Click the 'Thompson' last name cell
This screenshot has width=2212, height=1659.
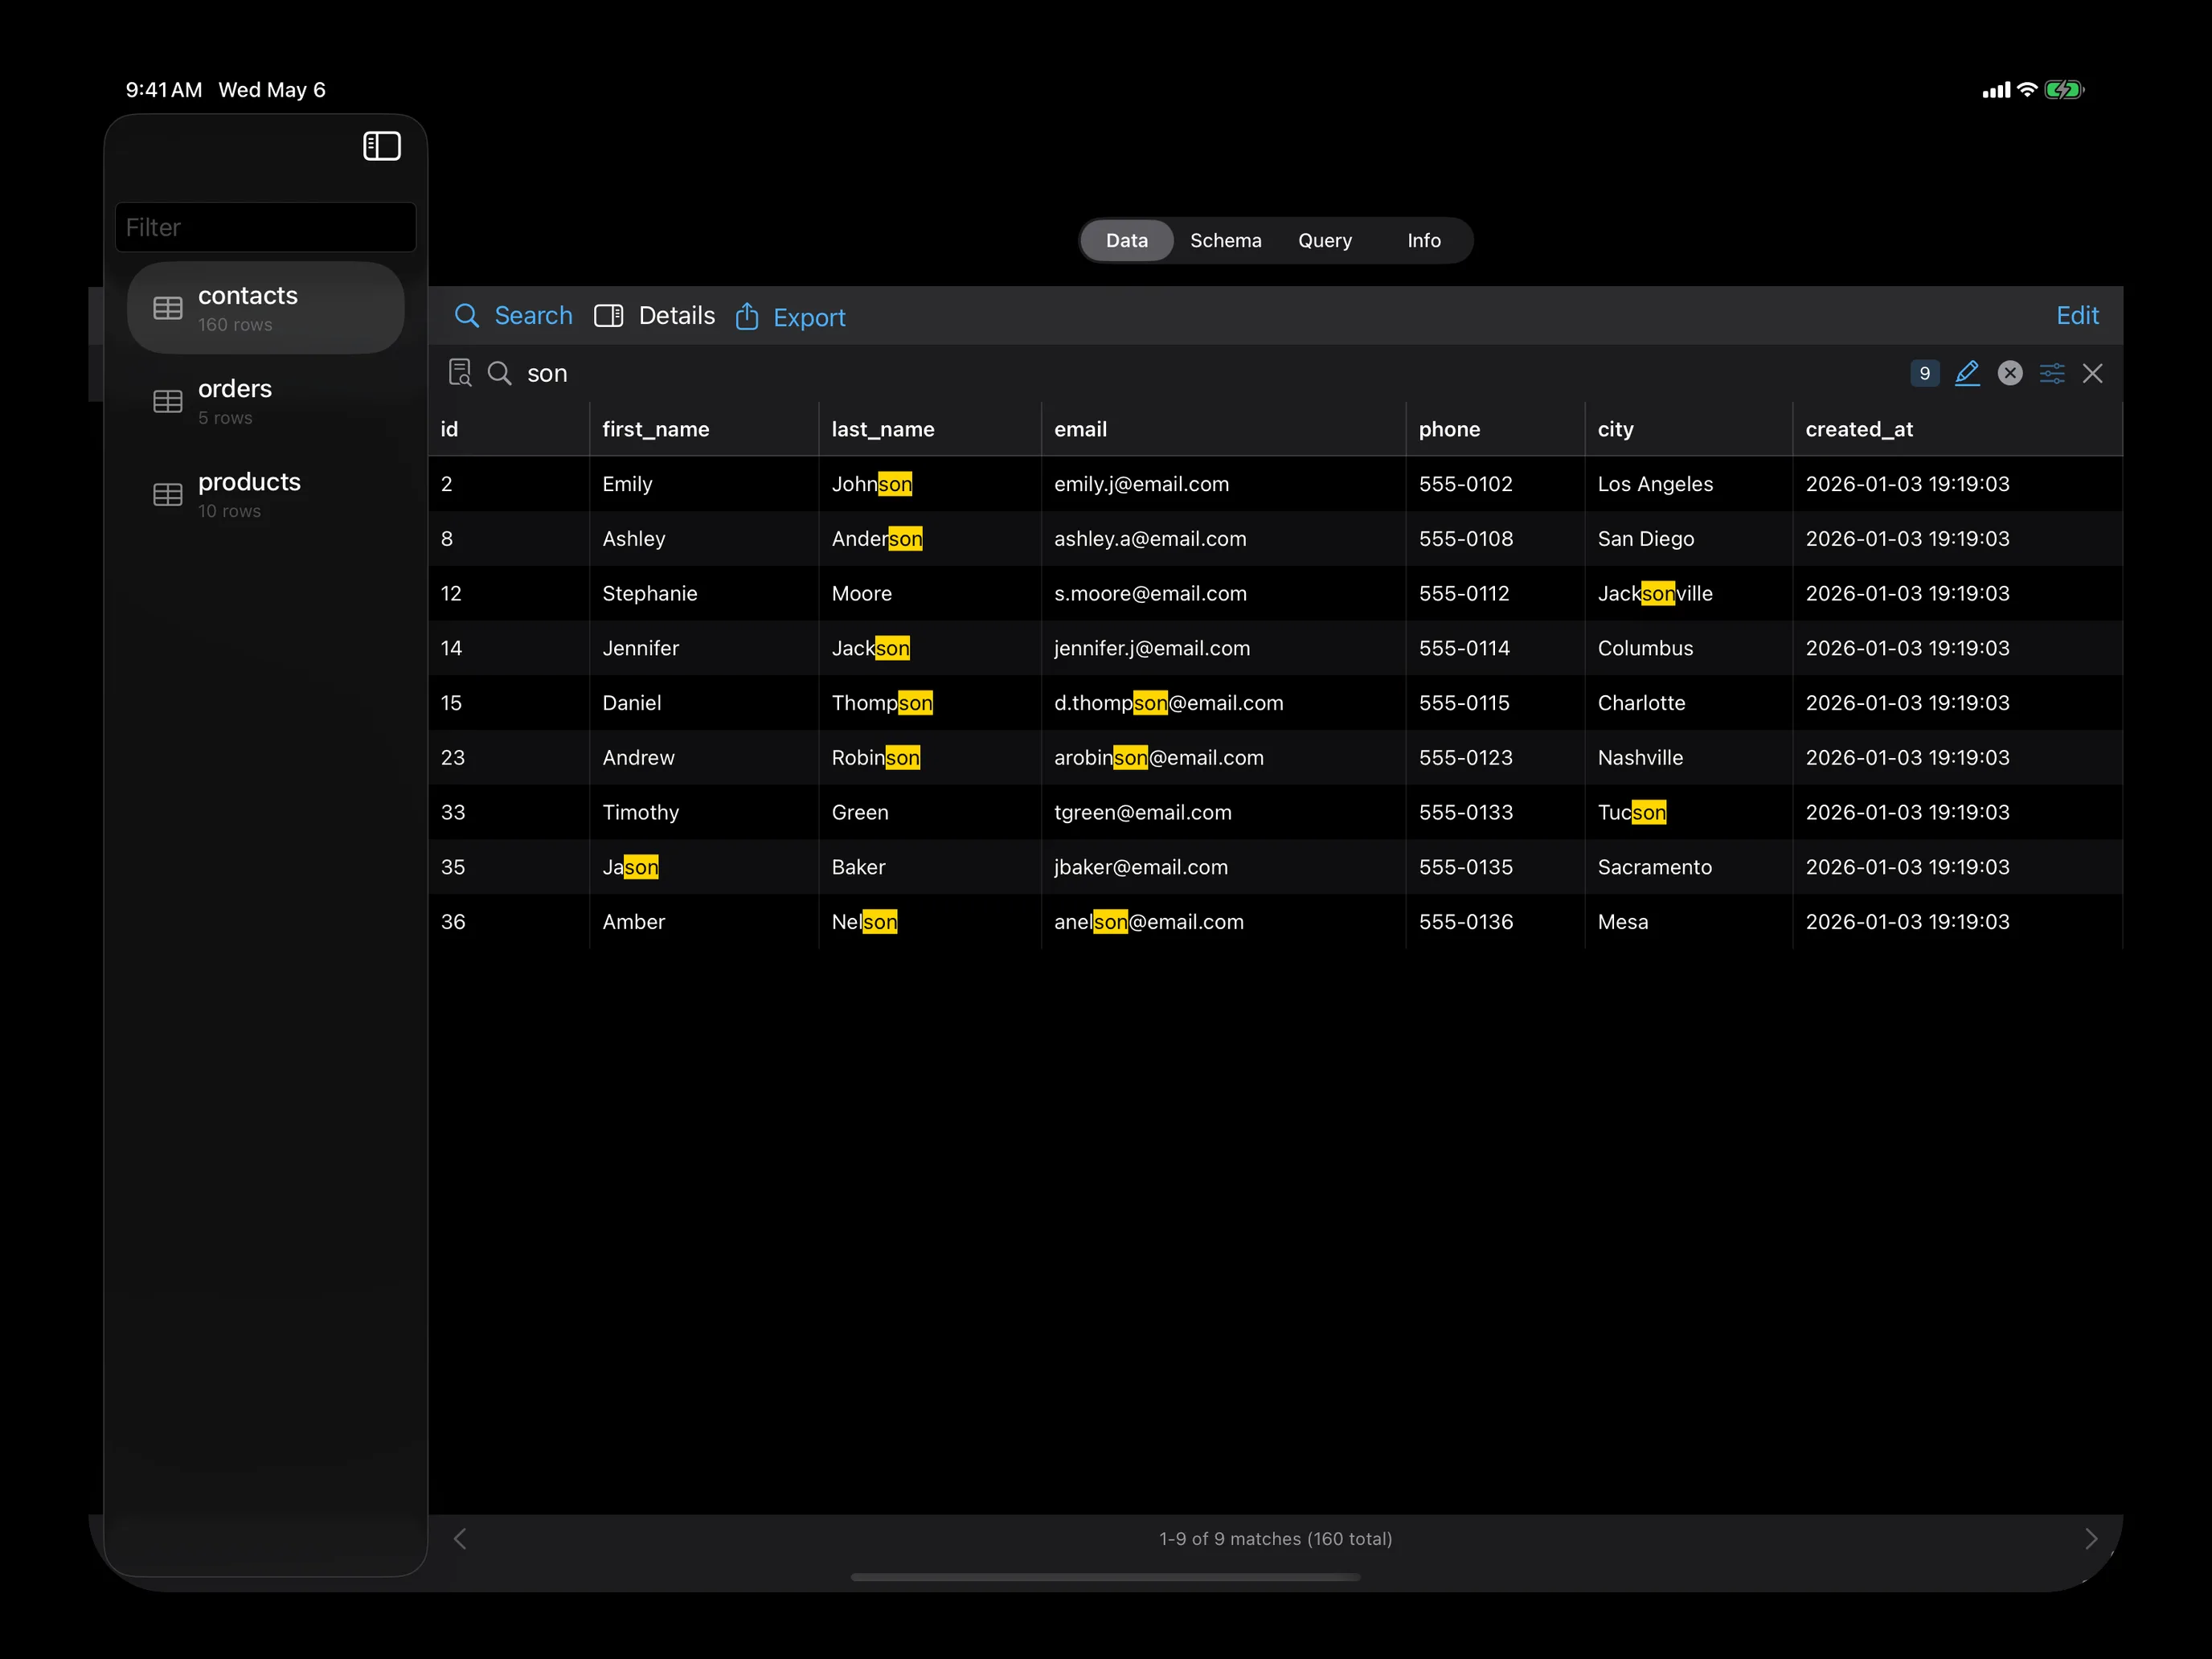930,703
